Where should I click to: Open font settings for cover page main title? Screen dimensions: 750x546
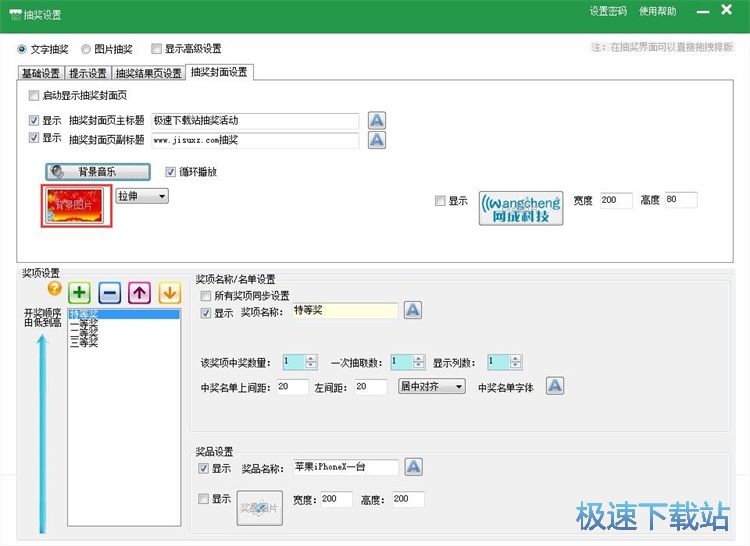tap(376, 120)
